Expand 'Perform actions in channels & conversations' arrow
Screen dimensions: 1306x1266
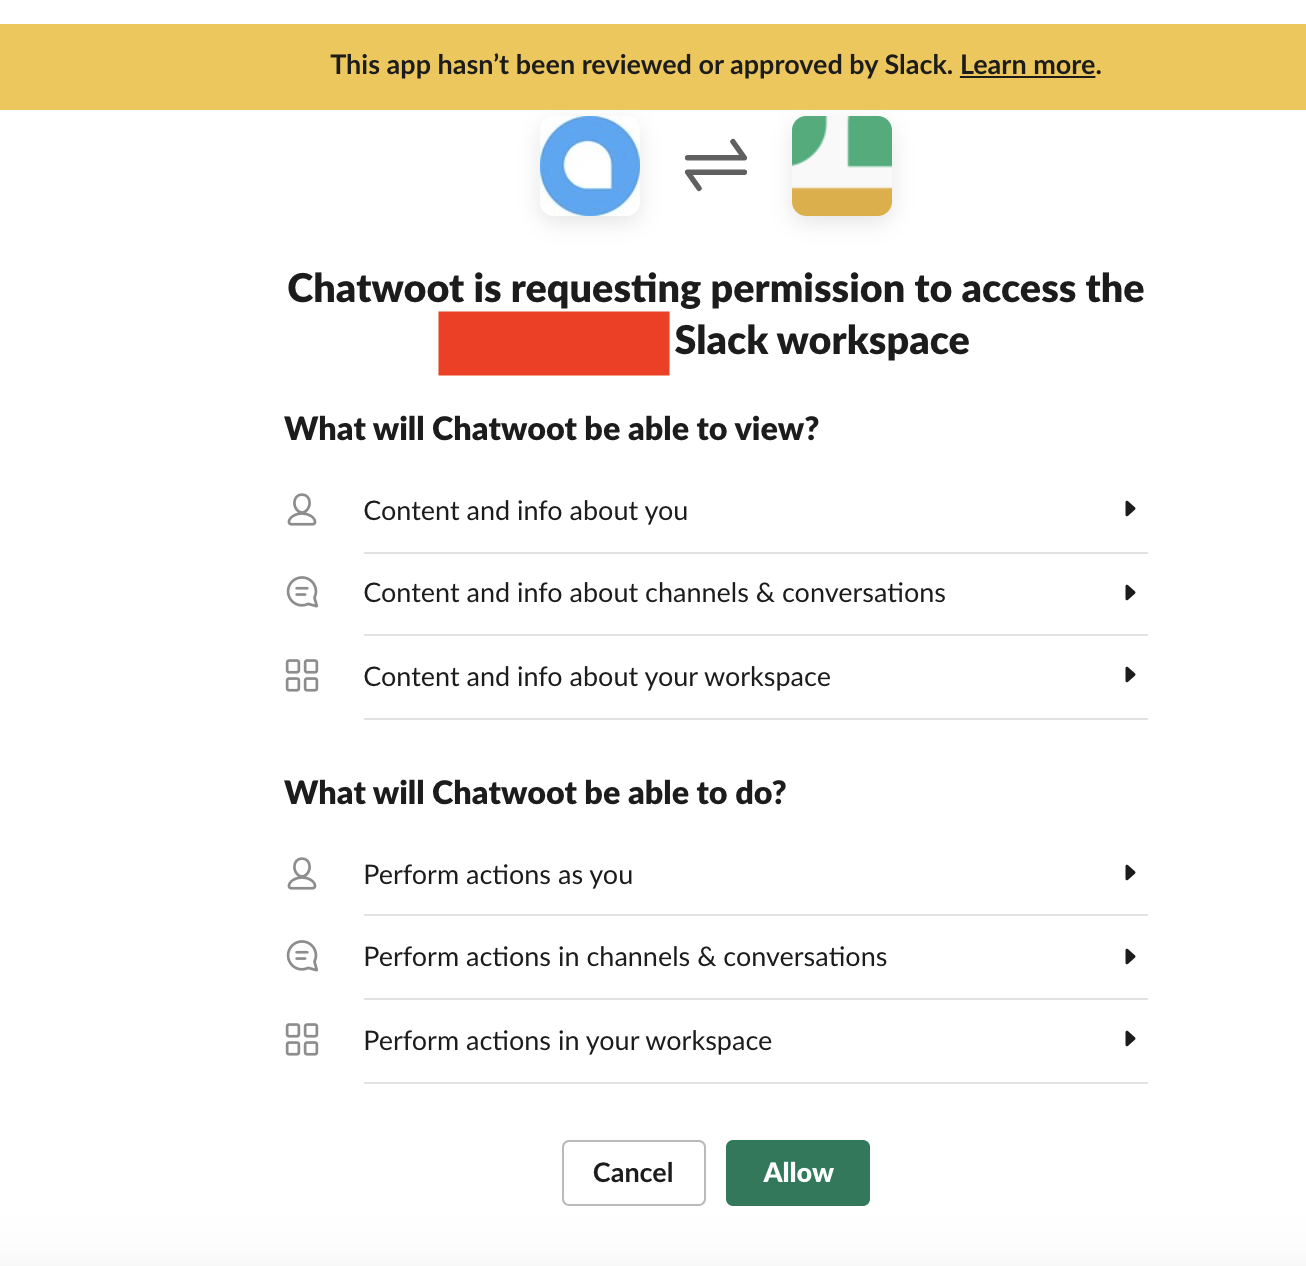pos(1130,957)
